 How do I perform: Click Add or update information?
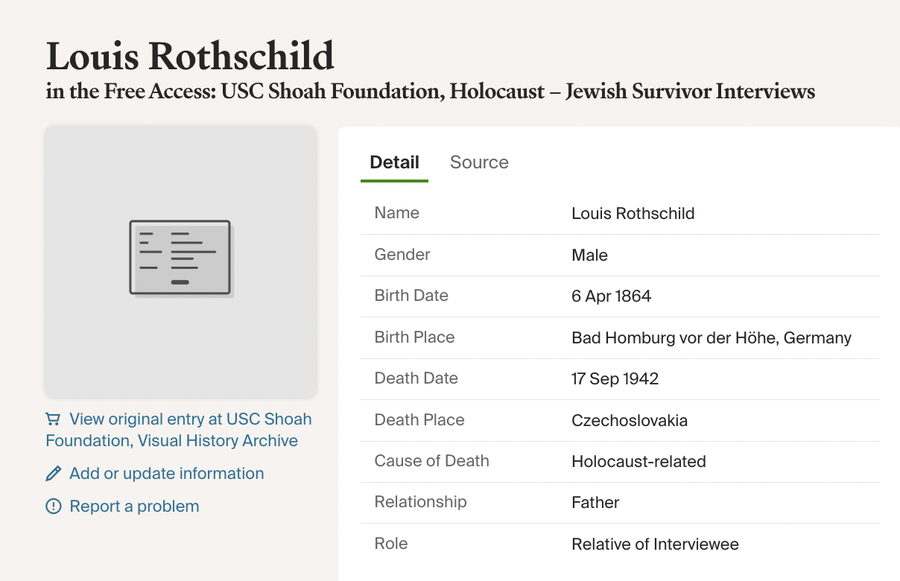(x=166, y=474)
